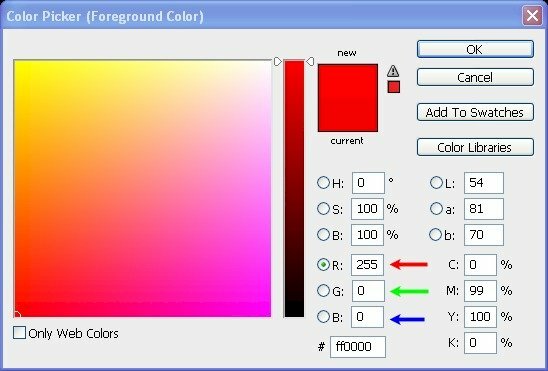The height and width of the screenshot is (371, 548).
Task: Click the L field showing 54
Action: coord(484,183)
